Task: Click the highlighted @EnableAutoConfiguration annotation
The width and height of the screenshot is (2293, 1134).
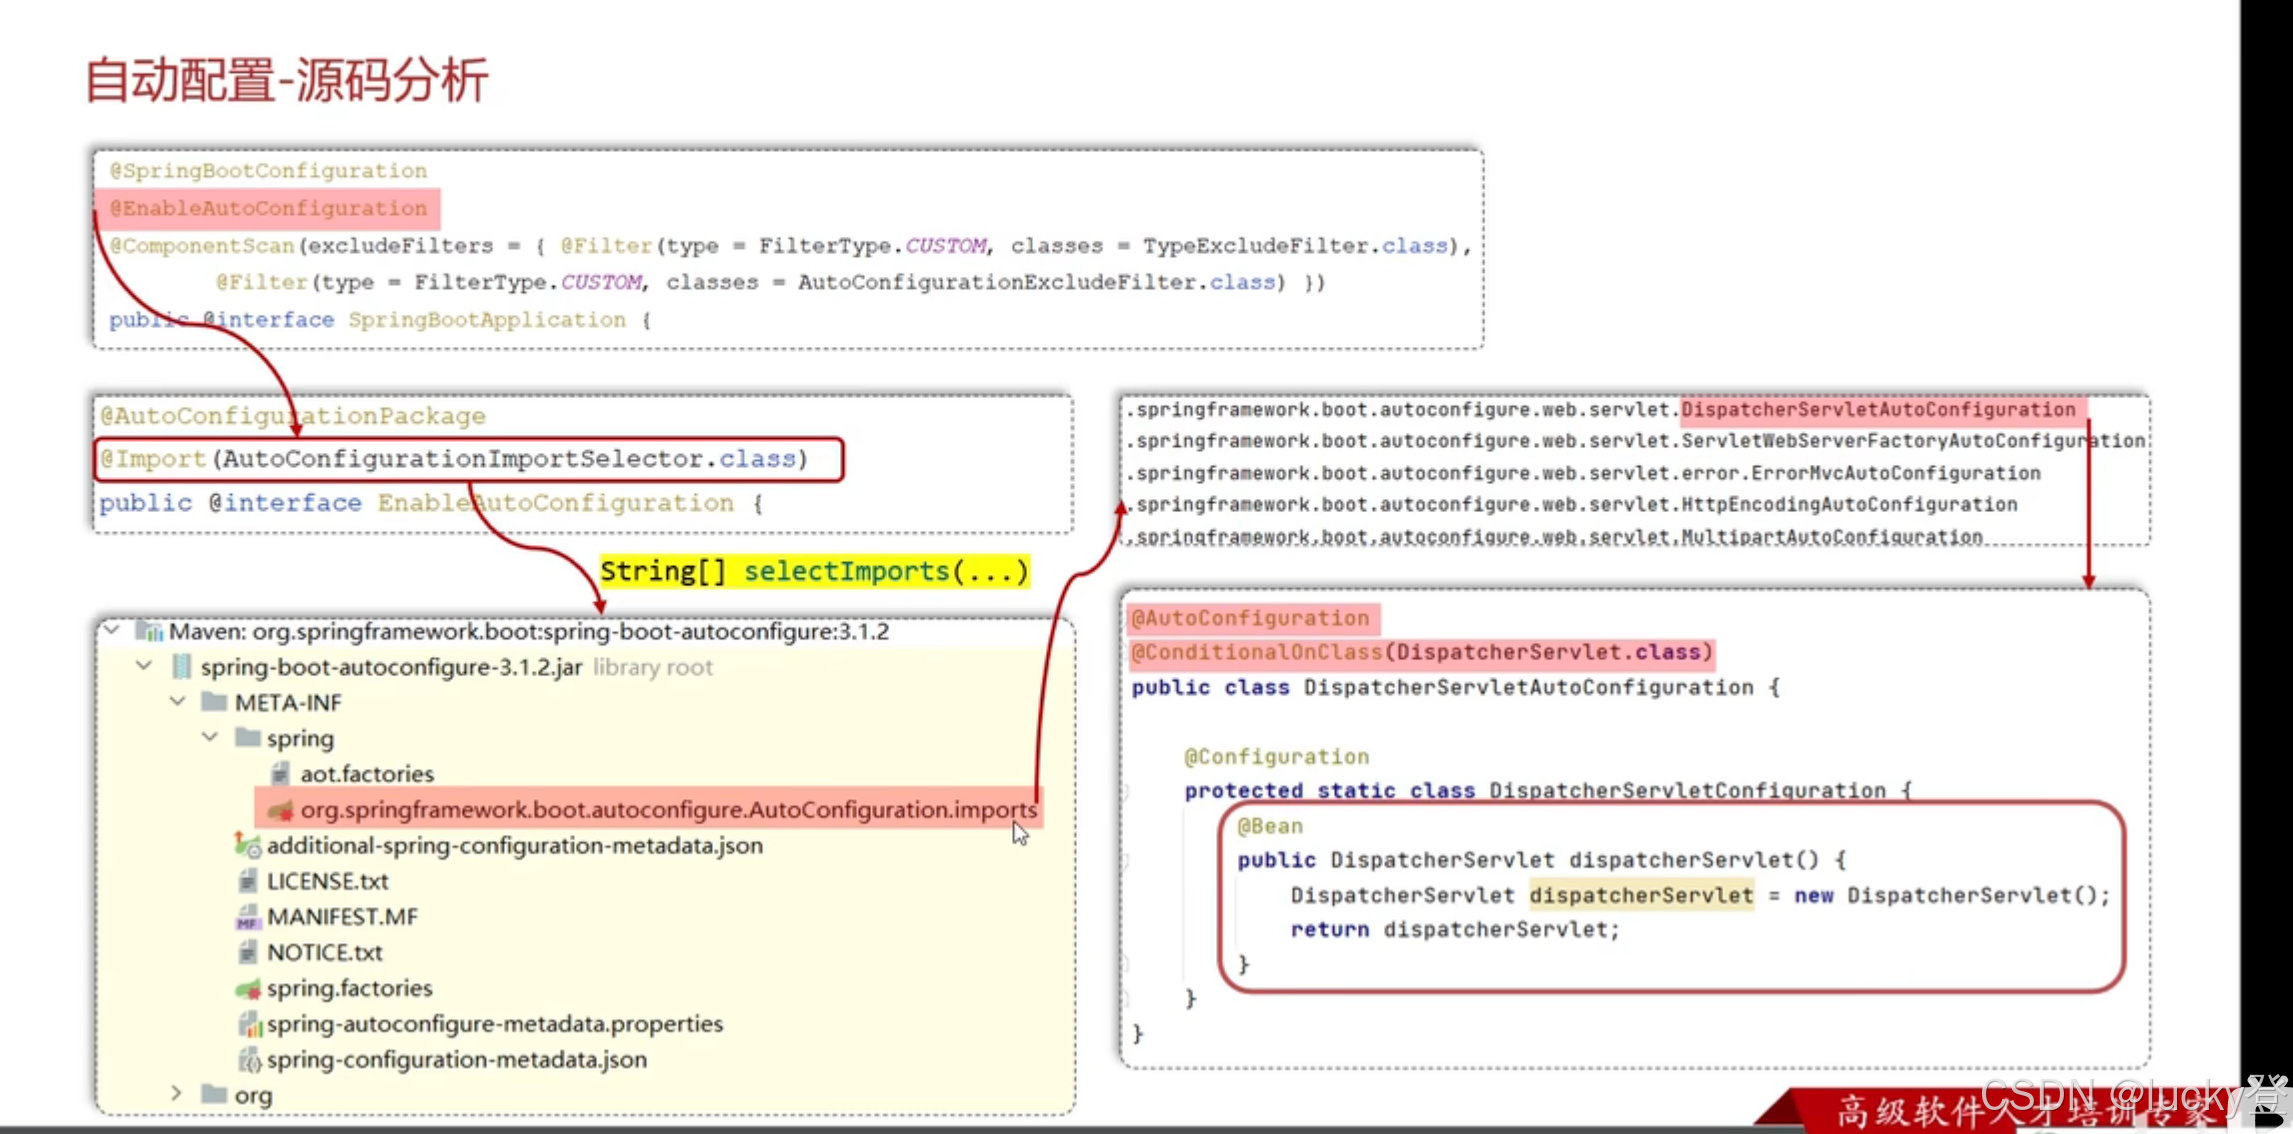Action: click(268, 208)
